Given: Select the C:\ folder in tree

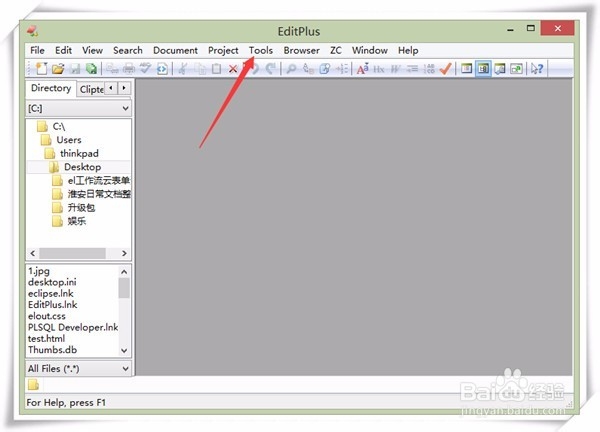Looking at the screenshot, I should click(x=59, y=126).
